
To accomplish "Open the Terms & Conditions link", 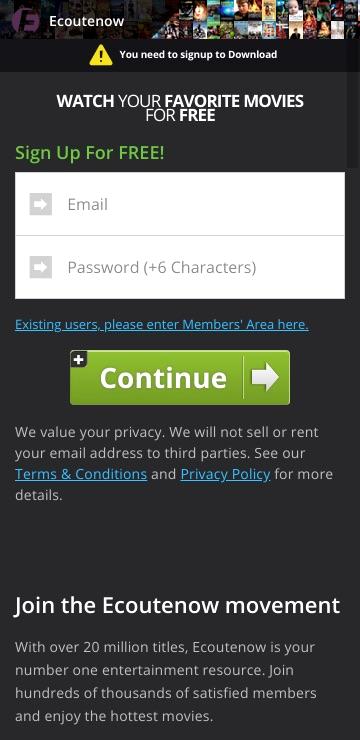I will click(x=81, y=474).
